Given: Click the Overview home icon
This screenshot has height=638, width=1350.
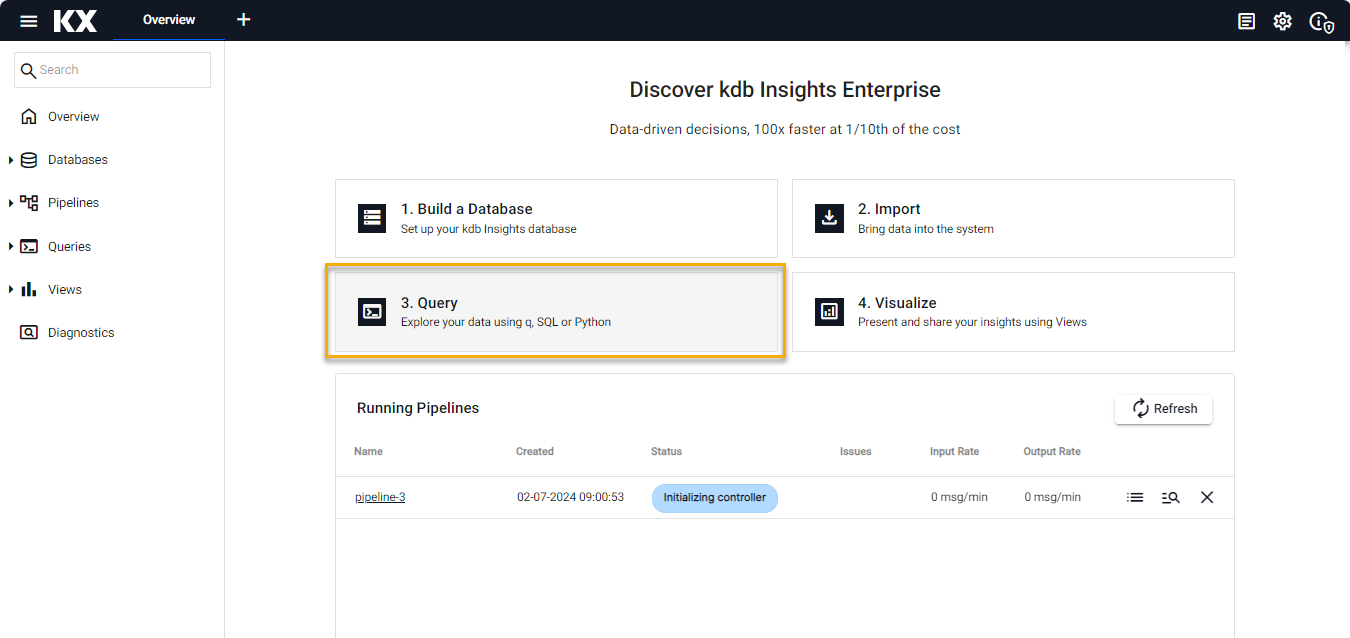Looking at the screenshot, I should (29, 116).
